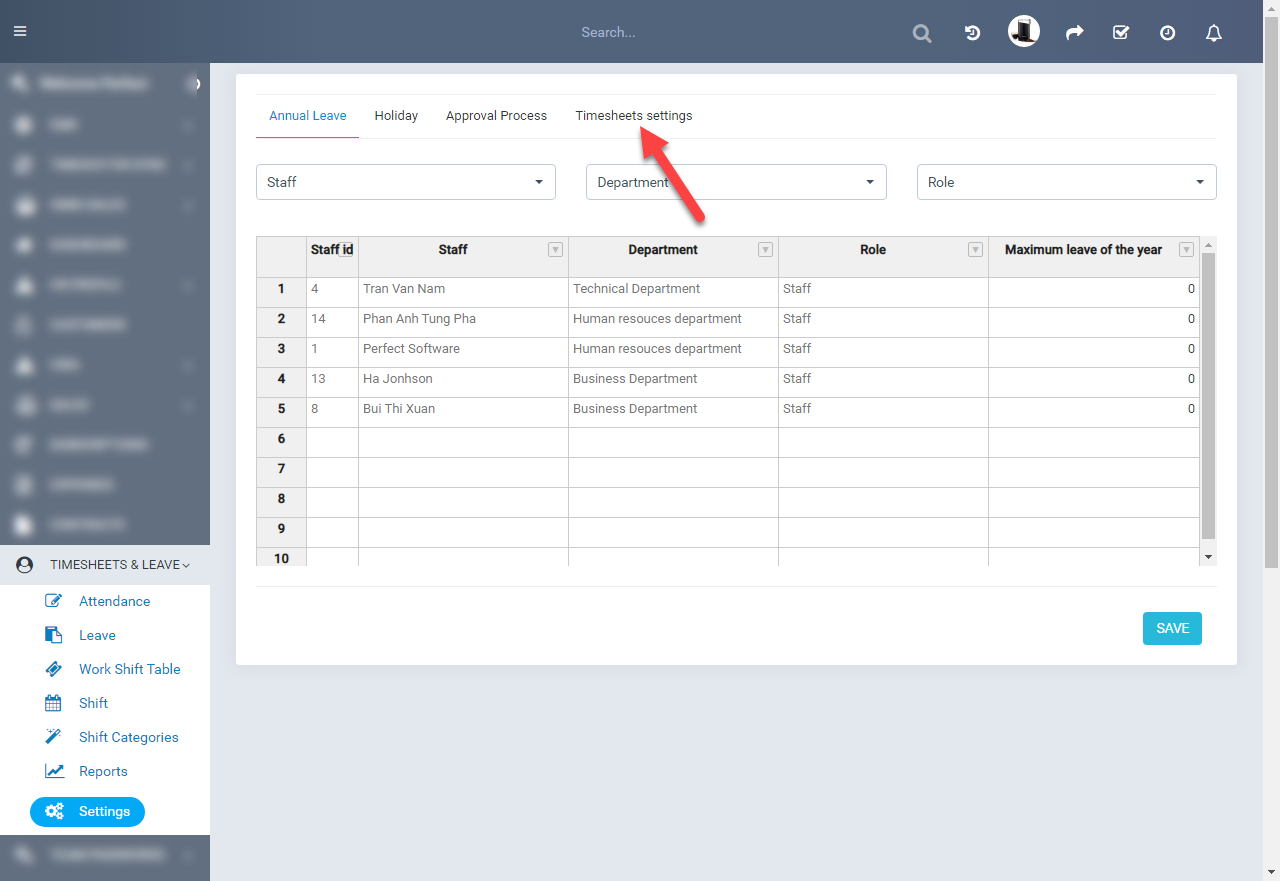Click the Shift Categories wand icon
The width and height of the screenshot is (1280, 881).
pyautogui.click(x=54, y=737)
